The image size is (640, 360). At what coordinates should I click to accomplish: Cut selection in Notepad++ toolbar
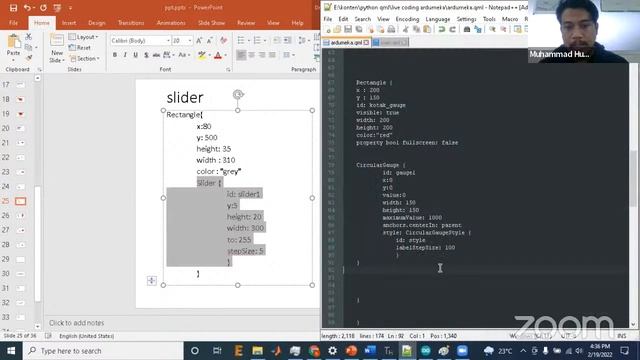(406, 29)
